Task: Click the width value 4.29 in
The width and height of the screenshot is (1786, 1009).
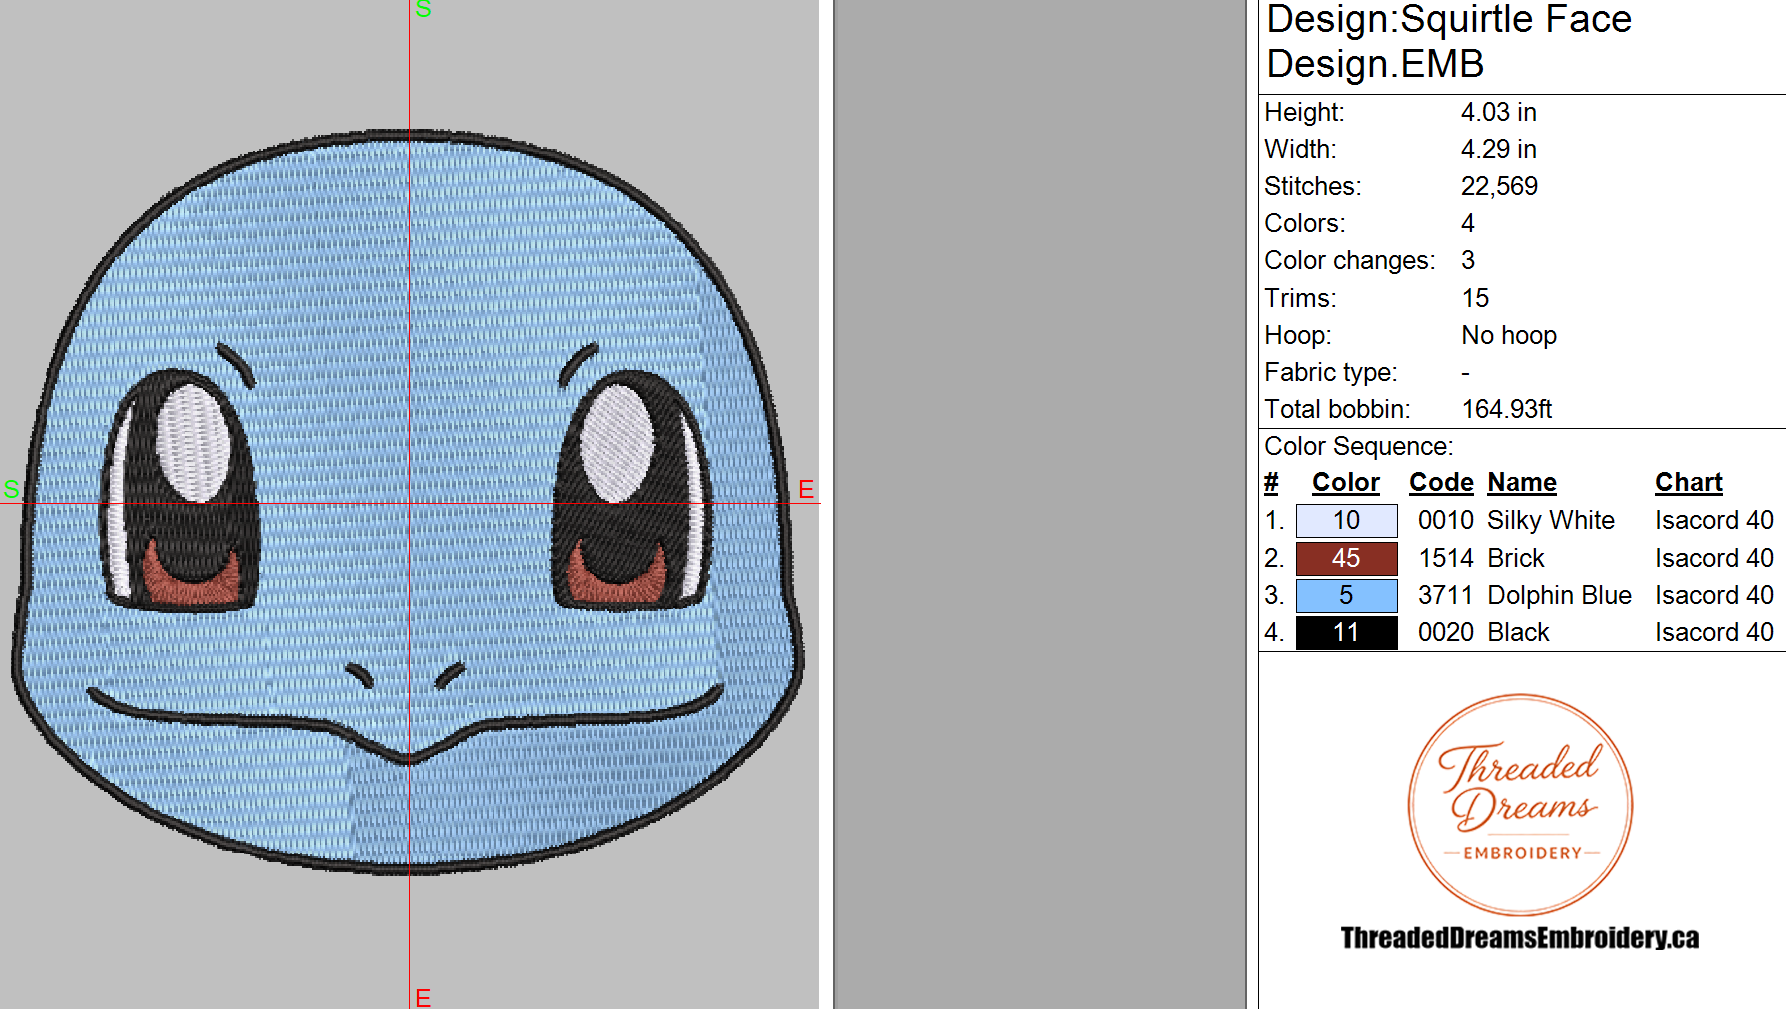Action: coord(1498,149)
